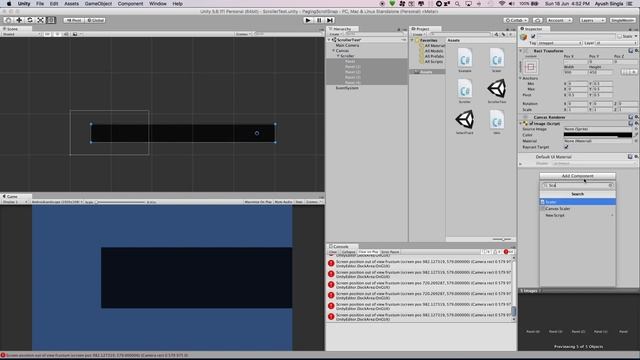640x360 pixels.
Task: Open the editor Layout dropdown
Action: pos(623,20)
